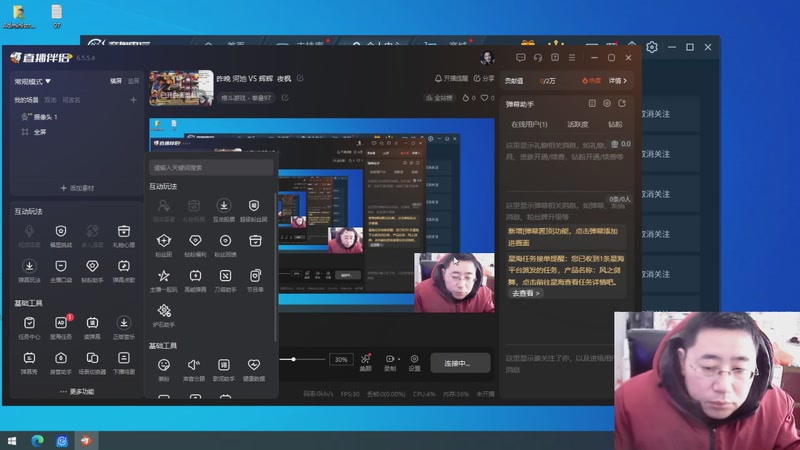
Task: Select 摄像头 1 source
Action: [x=40, y=117]
